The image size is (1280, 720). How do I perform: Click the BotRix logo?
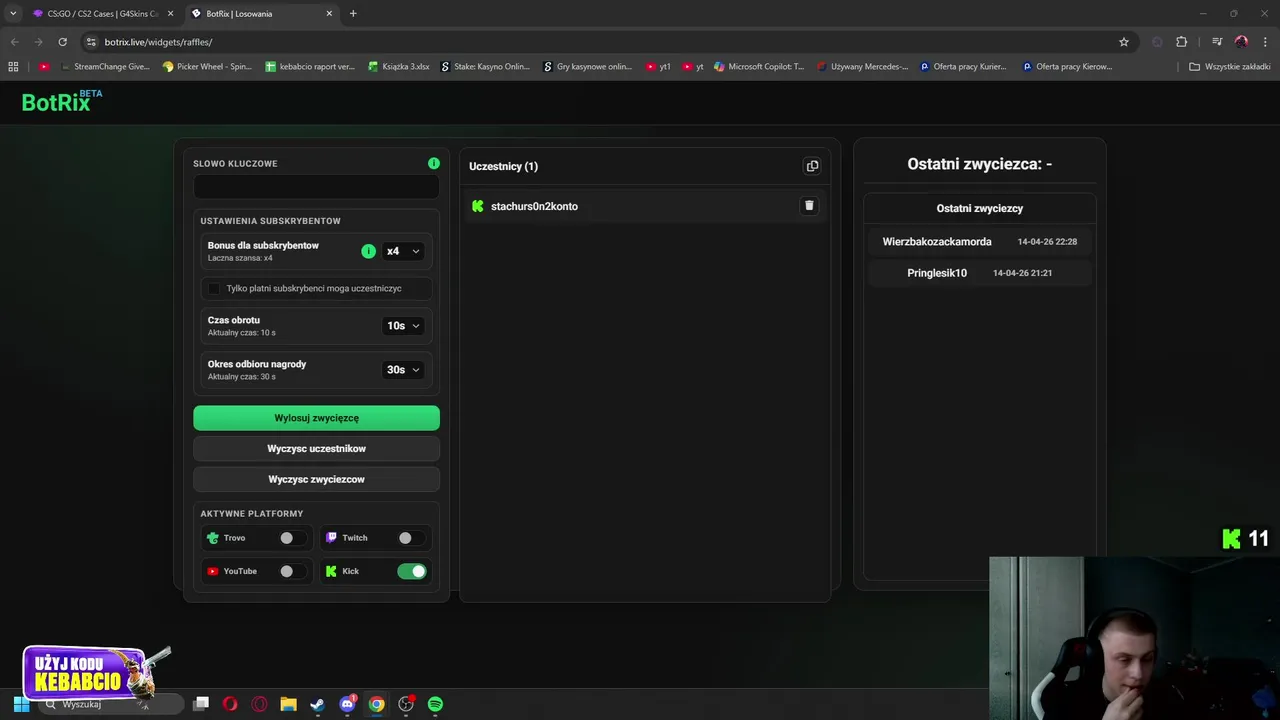coord(61,101)
